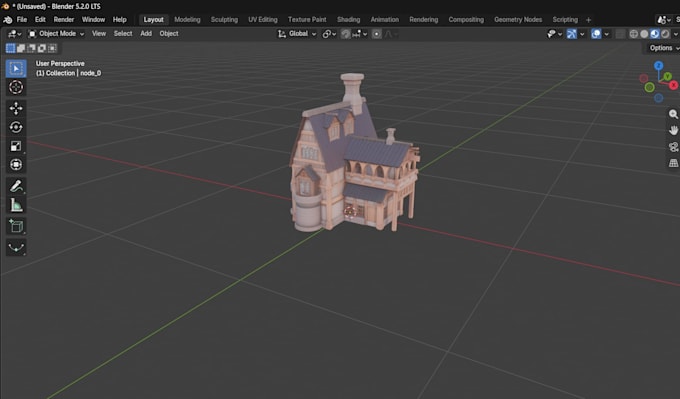Open the Geometry Nodes workspace tab
This screenshot has width=680, height=399.
coord(518,20)
